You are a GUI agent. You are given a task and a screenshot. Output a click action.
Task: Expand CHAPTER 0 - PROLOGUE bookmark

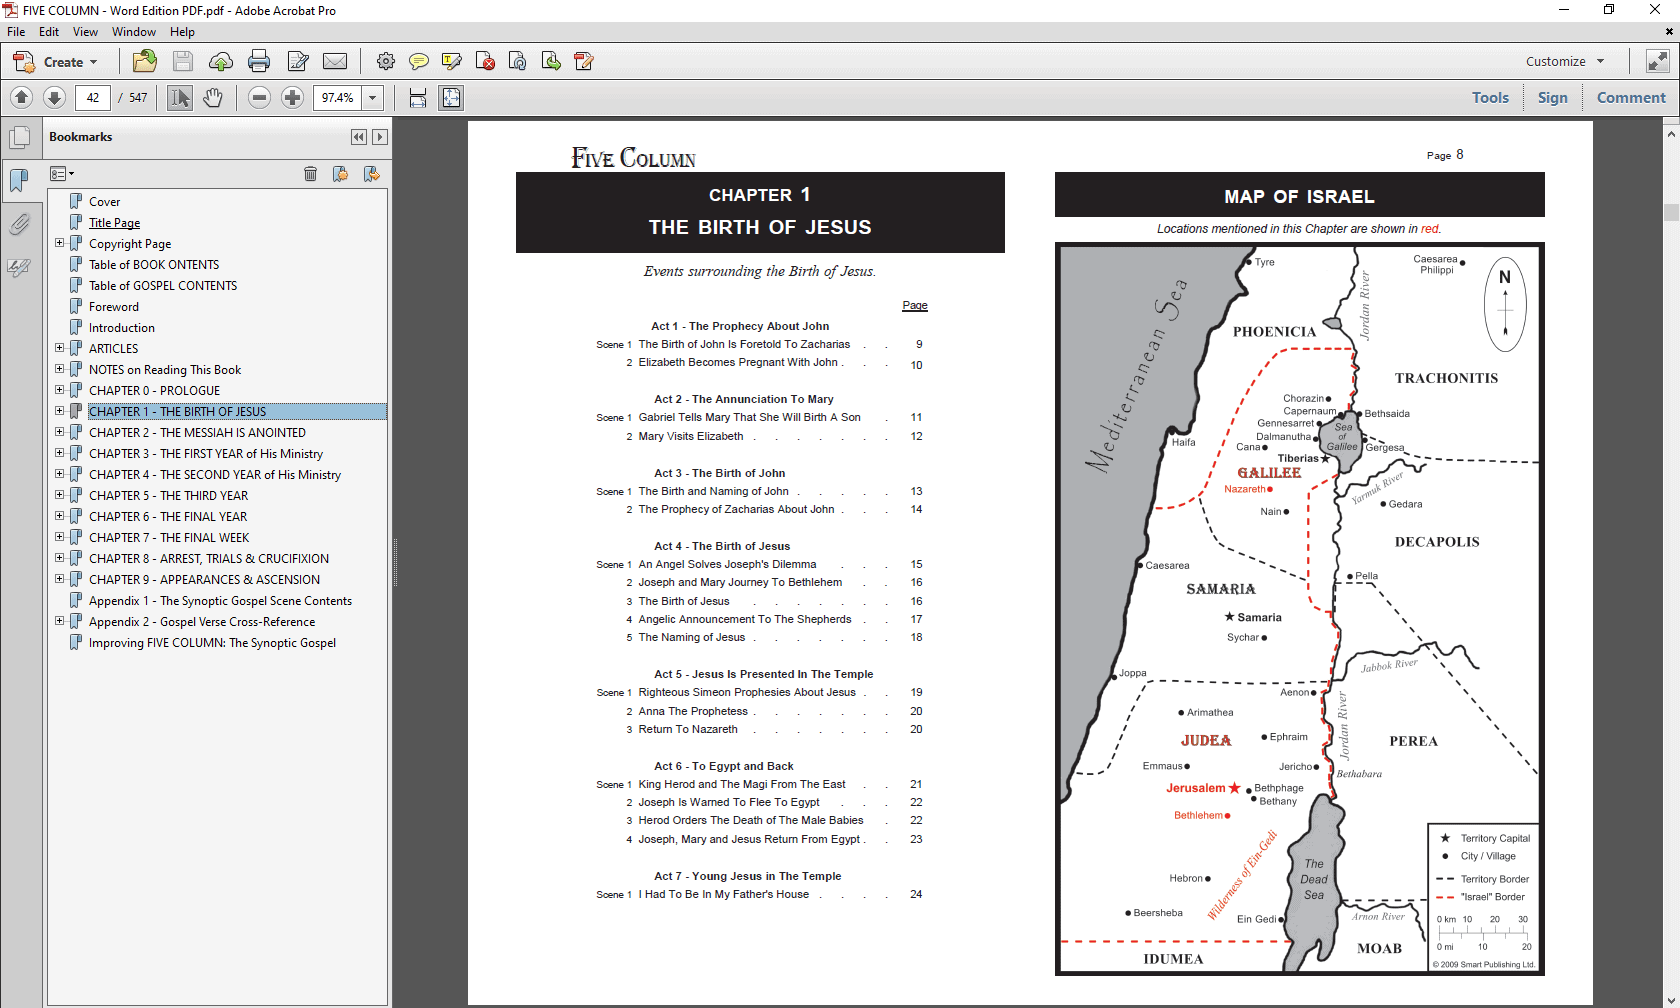click(59, 390)
